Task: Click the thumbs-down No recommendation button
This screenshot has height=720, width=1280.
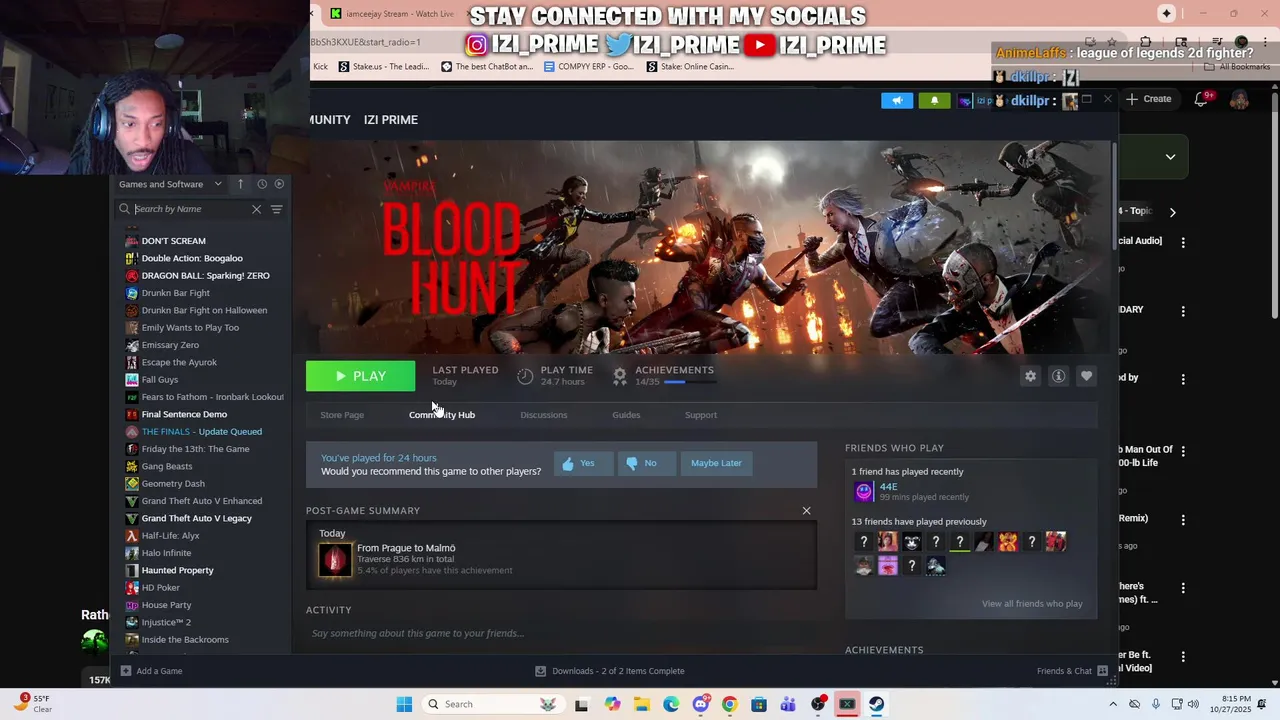Action: pos(646,463)
